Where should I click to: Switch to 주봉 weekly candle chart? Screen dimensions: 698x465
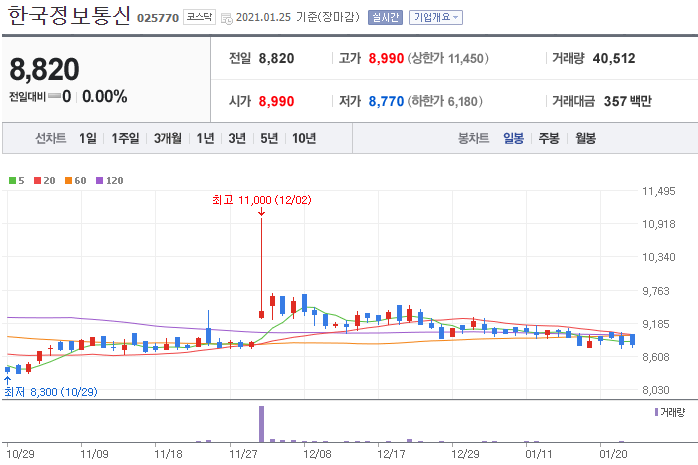coord(549,138)
